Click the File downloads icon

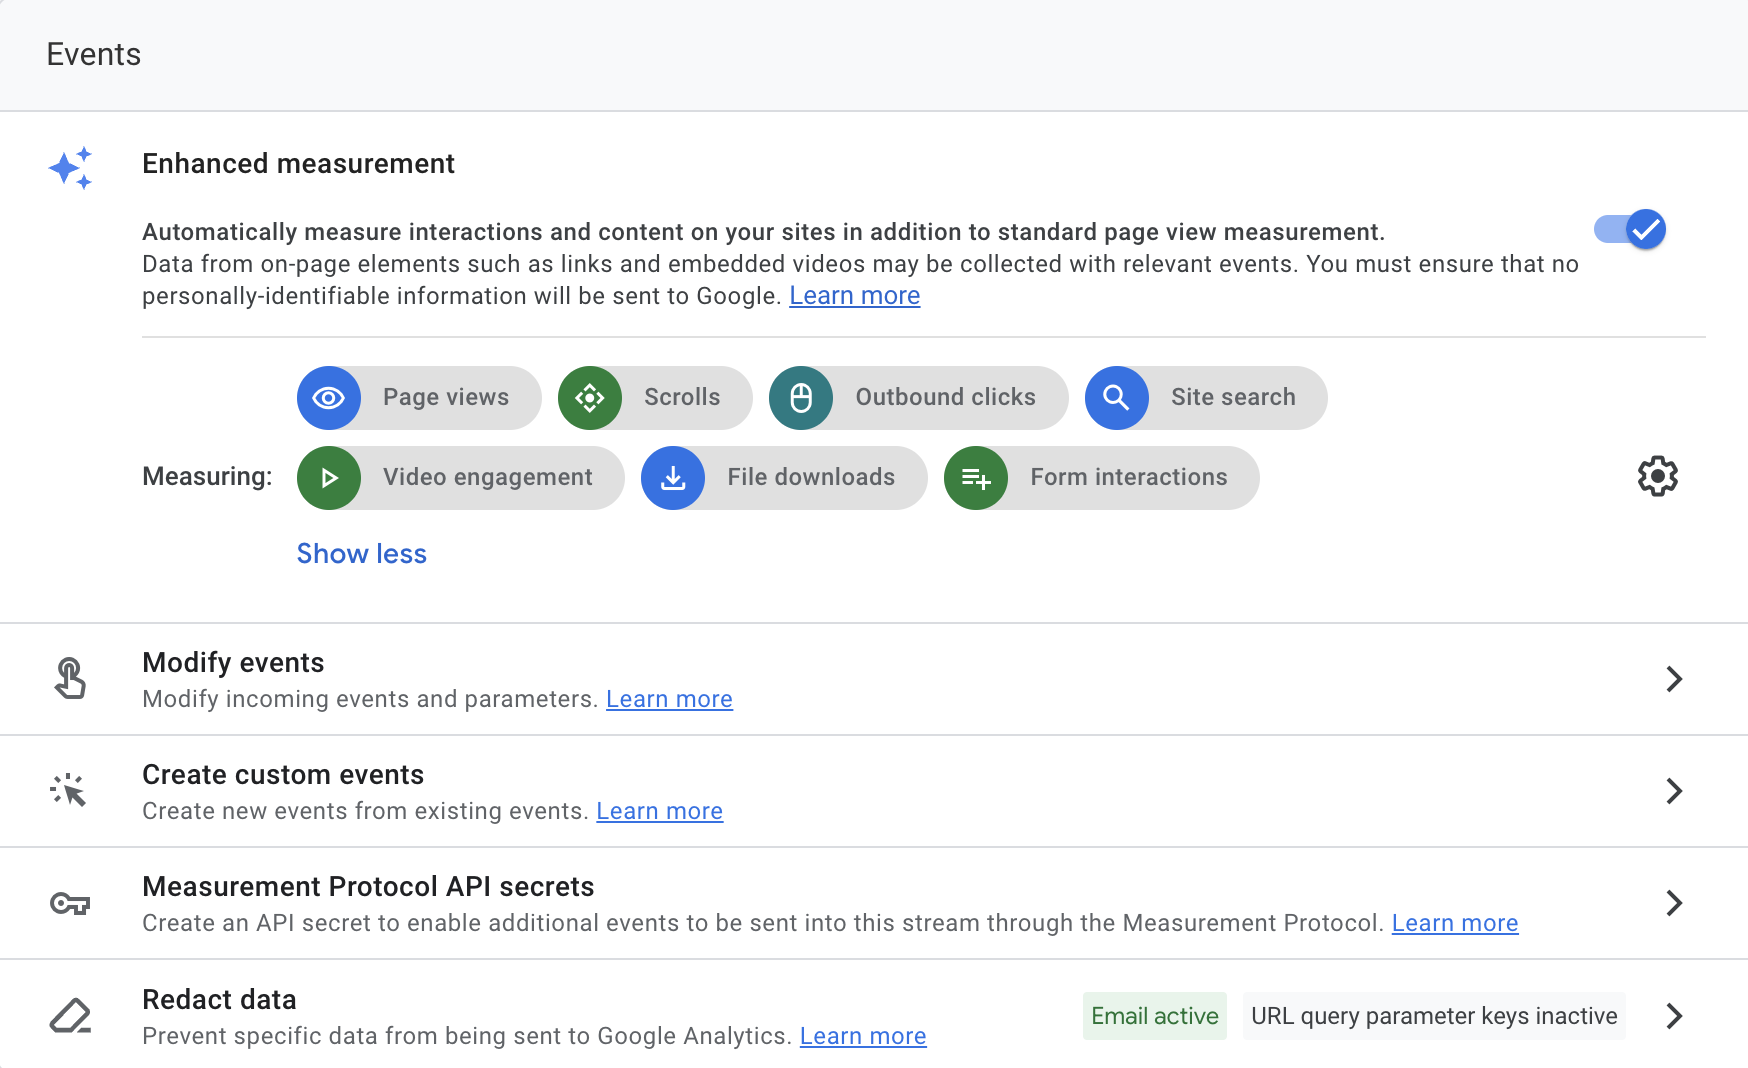point(673,478)
